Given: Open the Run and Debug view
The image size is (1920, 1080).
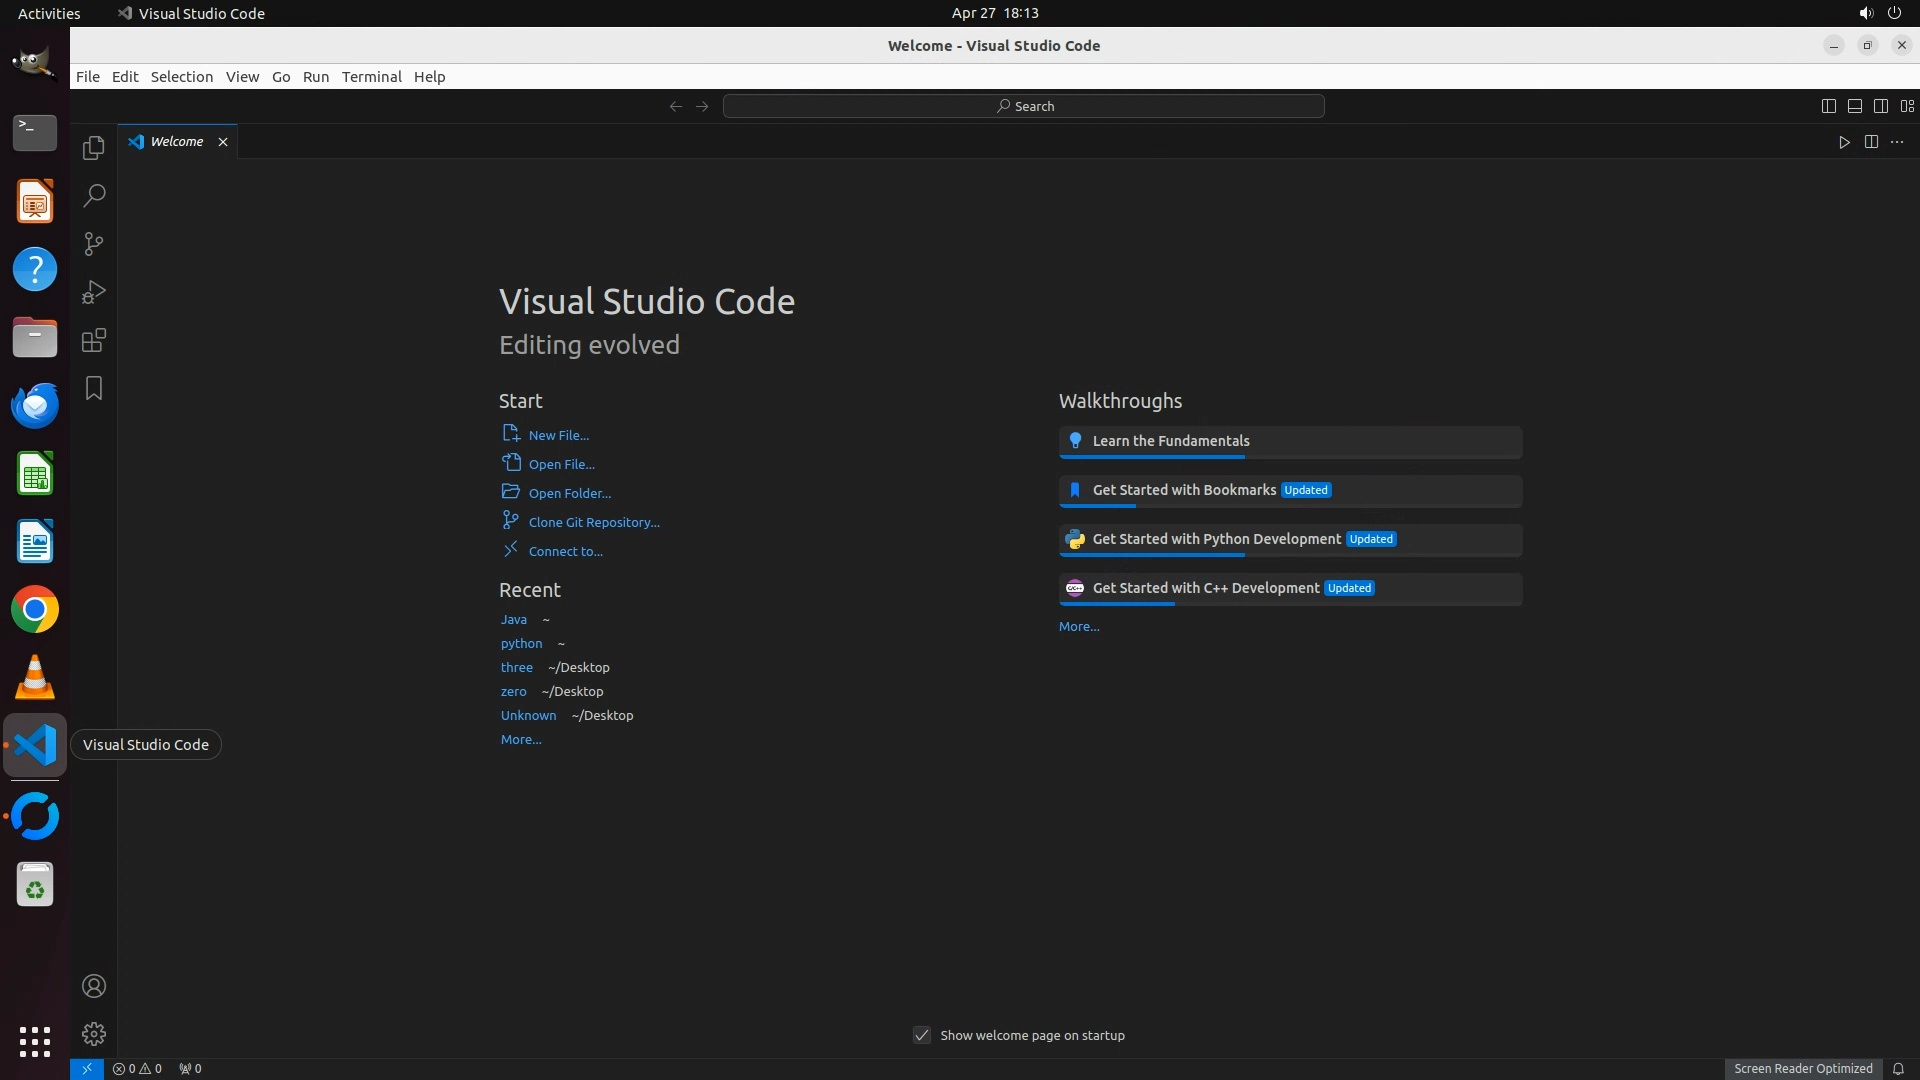Looking at the screenshot, I should pyautogui.click(x=94, y=292).
